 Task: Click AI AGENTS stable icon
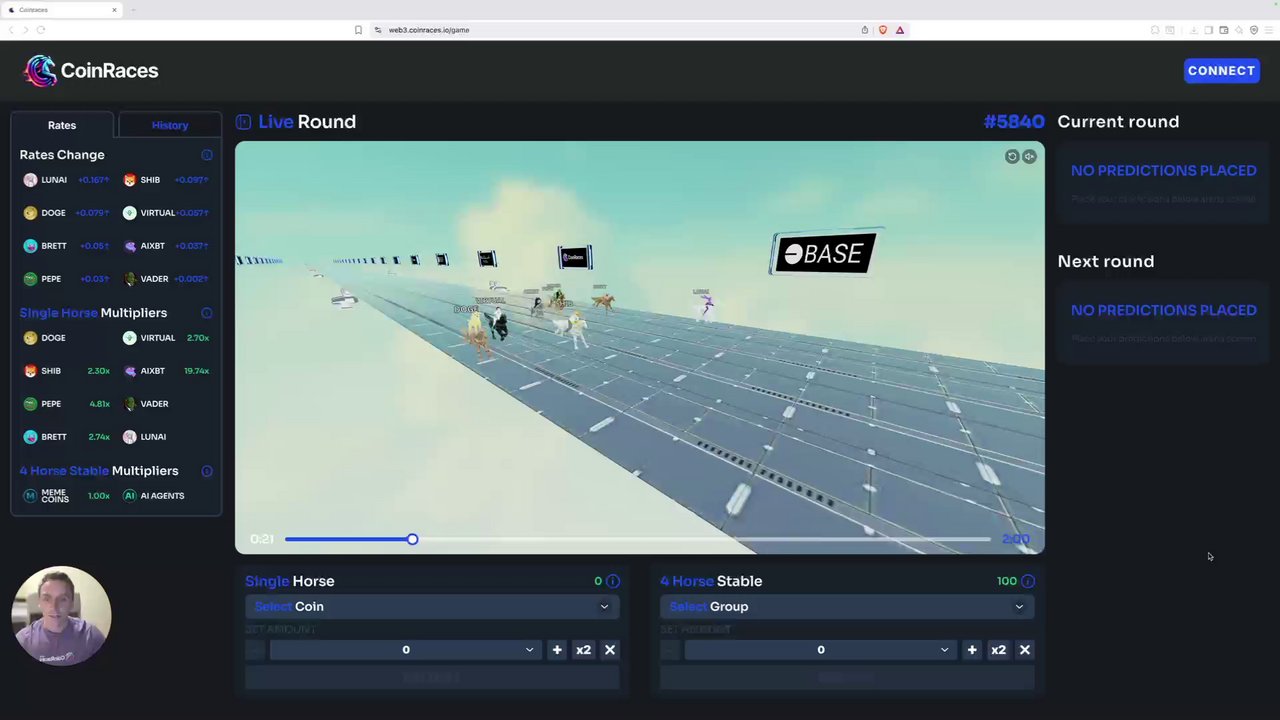click(129, 496)
